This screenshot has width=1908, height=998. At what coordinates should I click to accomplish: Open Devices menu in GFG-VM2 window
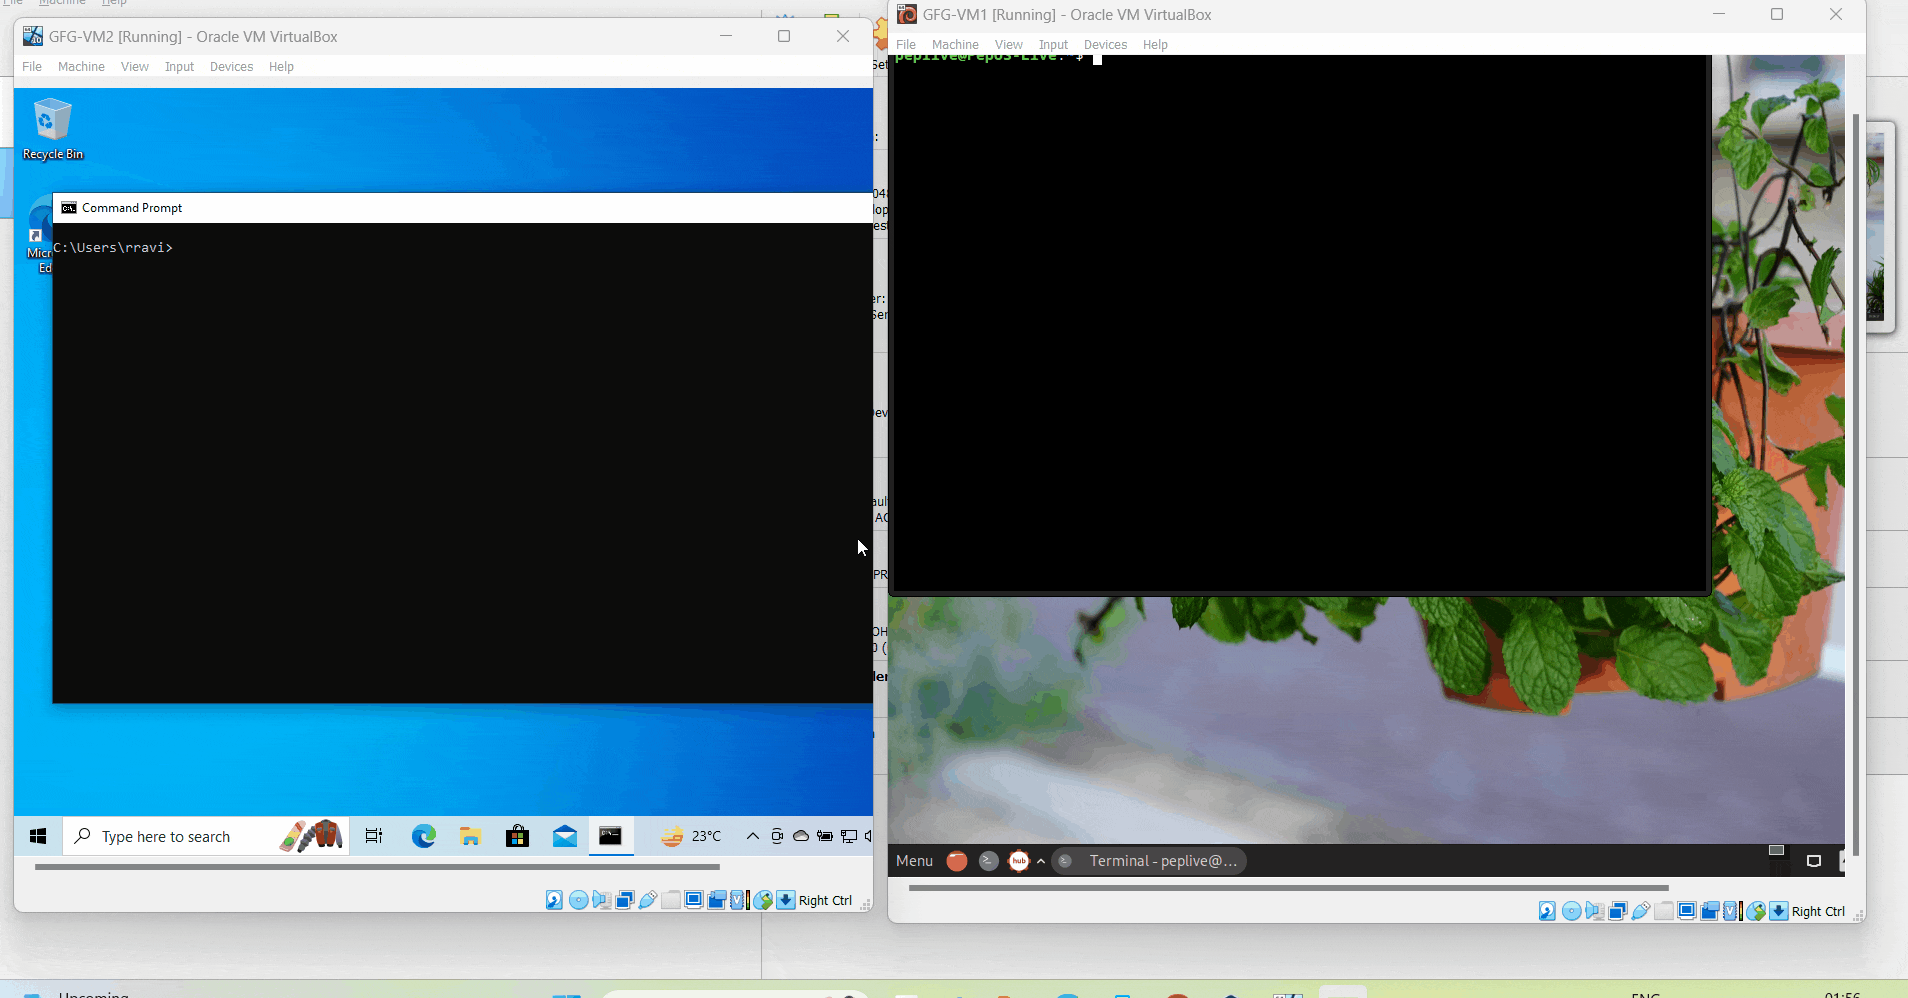pos(231,67)
